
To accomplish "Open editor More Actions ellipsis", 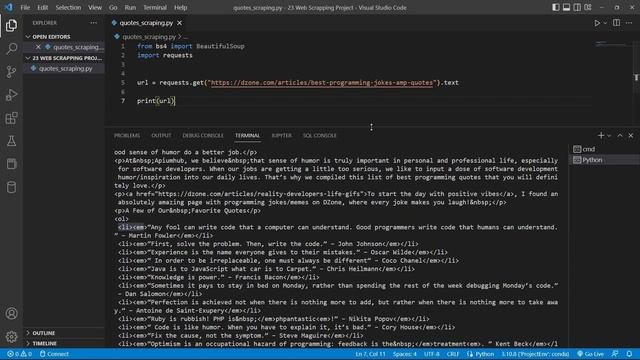I will (629, 23).
